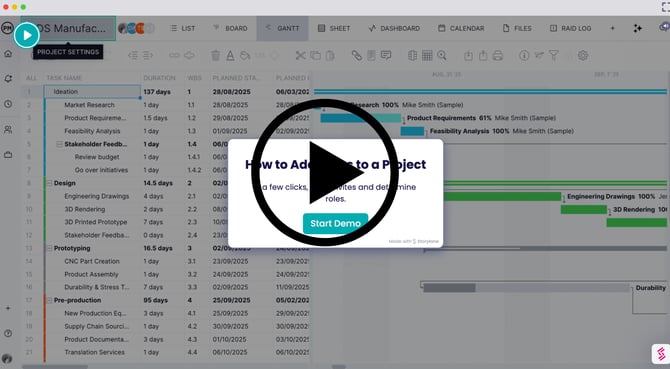The height and width of the screenshot is (369, 670).
Task: Click the zoom magnifier icon
Action: coord(442,56)
